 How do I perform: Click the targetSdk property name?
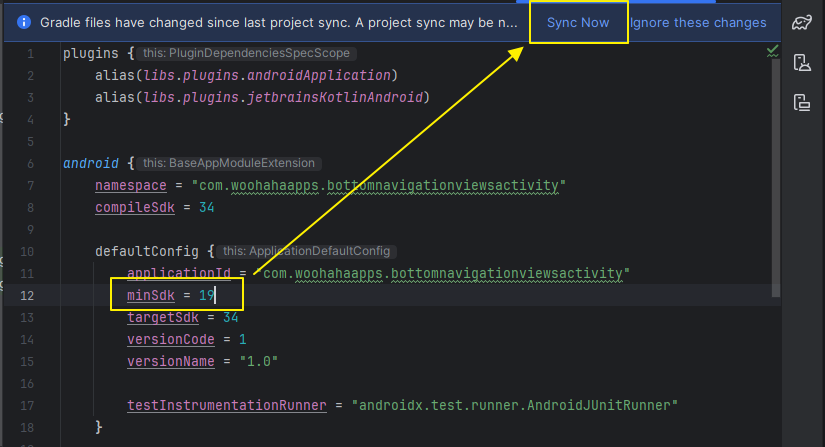[x=163, y=318]
